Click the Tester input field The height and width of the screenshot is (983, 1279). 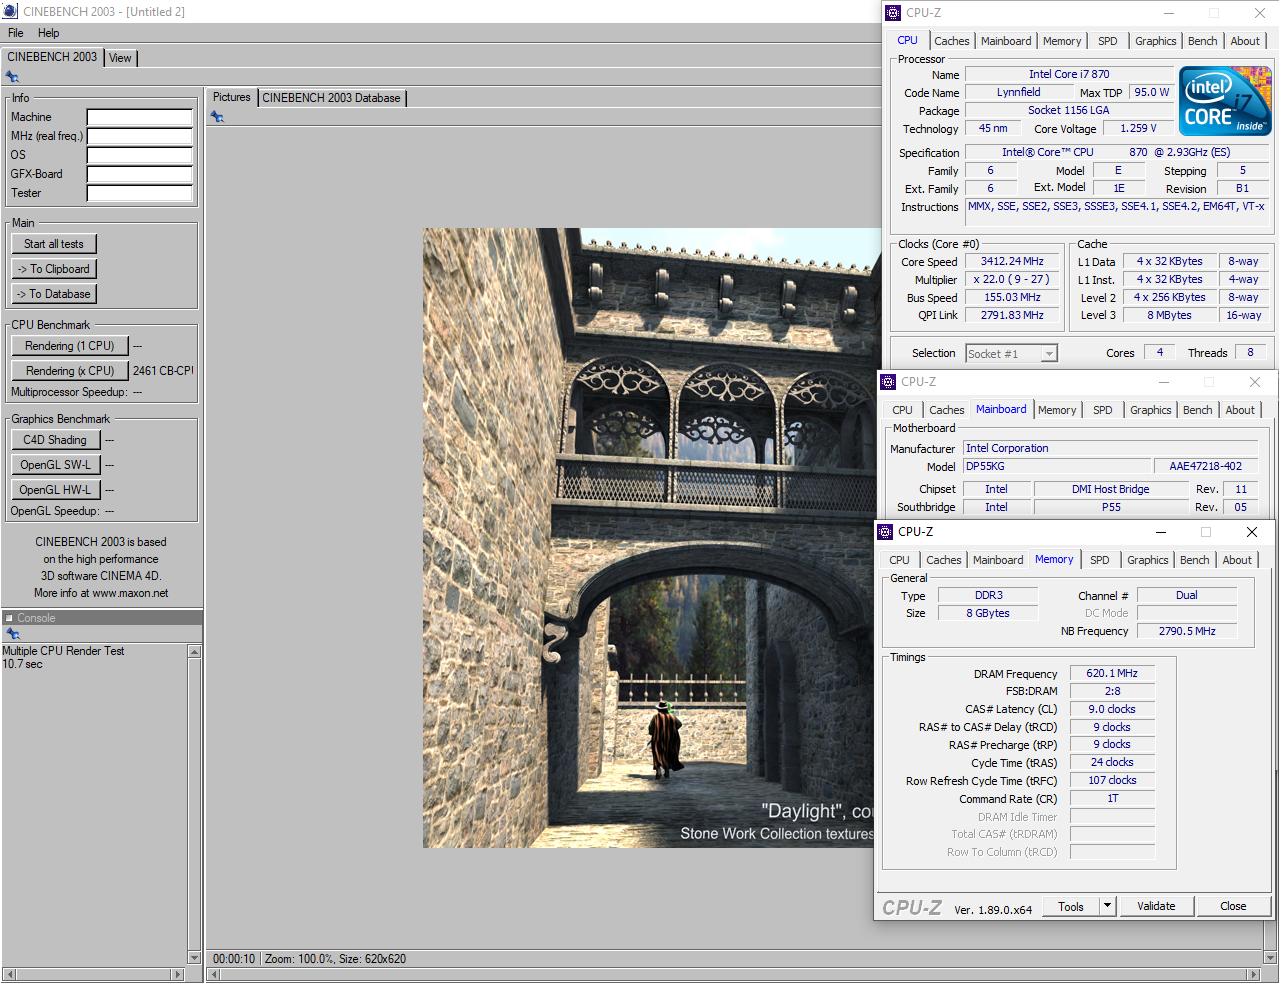[x=139, y=193]
